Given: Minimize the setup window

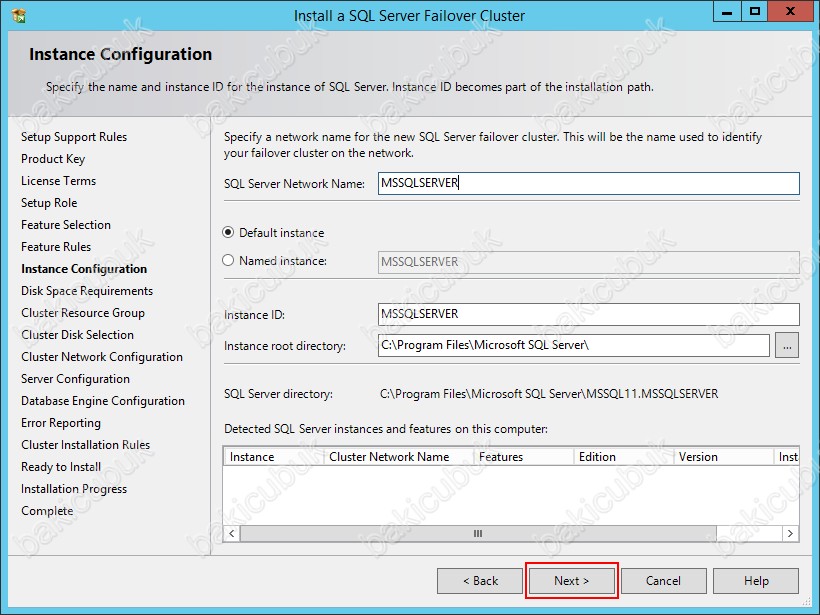Looking at the screenshot, I should (x=727, y=12).
